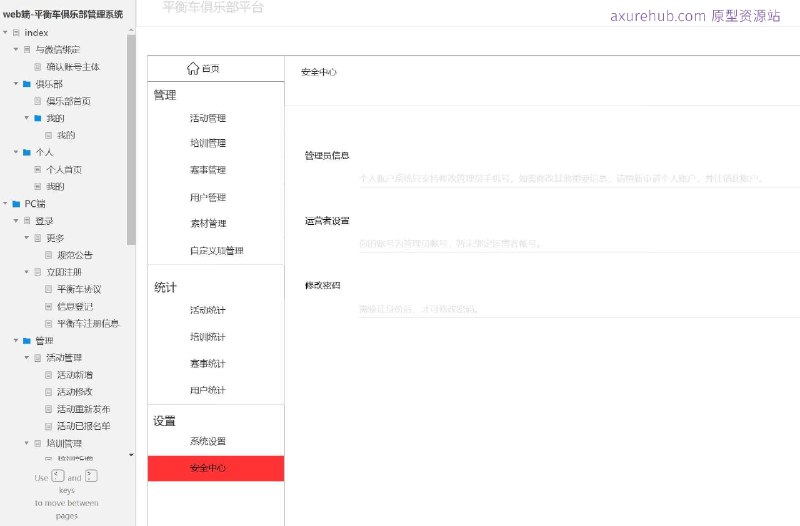This screenshot has height=526, width=800.
Task: Click the 管理员信息 section label
Action: pyautogui.click(x=327, y=155)
